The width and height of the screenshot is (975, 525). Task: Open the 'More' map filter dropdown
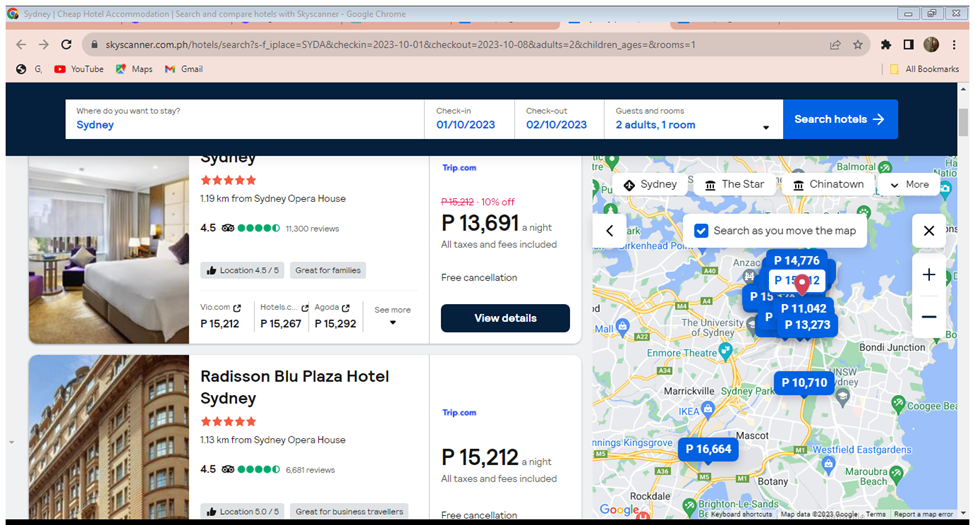[908, 185]
